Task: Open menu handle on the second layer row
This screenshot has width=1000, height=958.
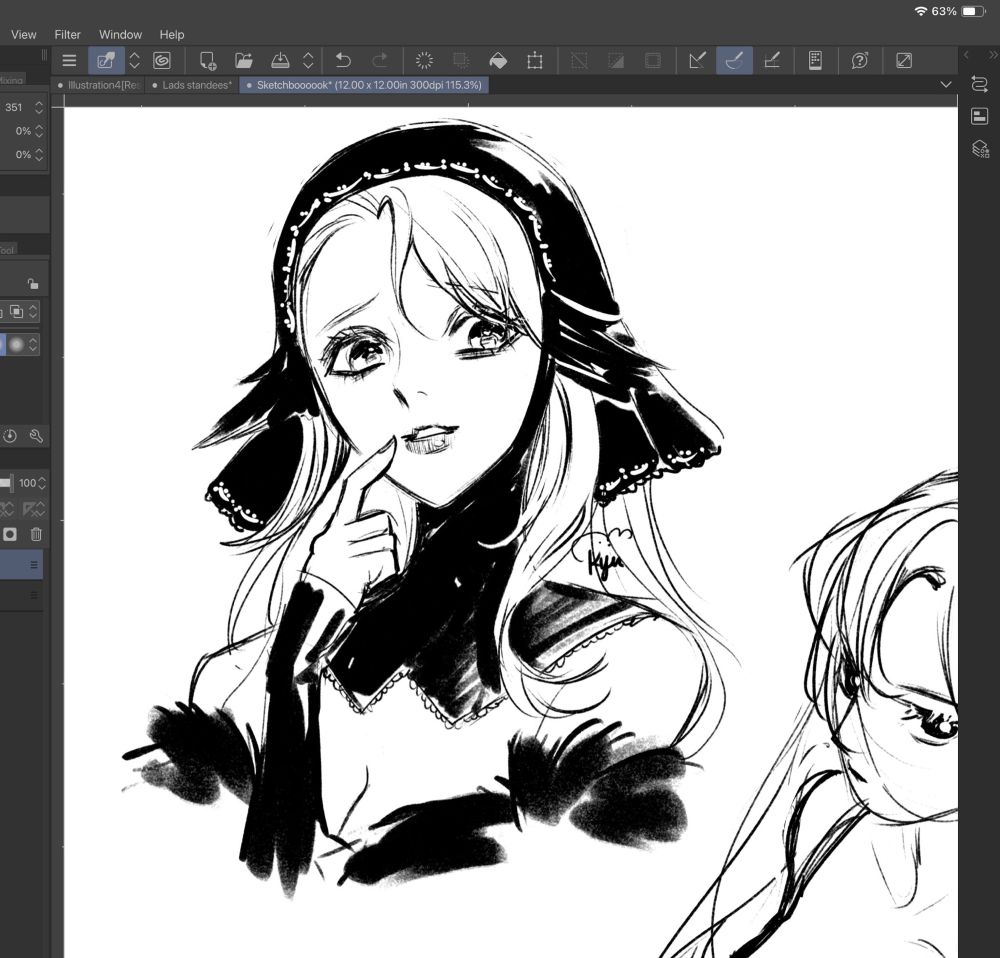Action: click(x=34, y=595)
